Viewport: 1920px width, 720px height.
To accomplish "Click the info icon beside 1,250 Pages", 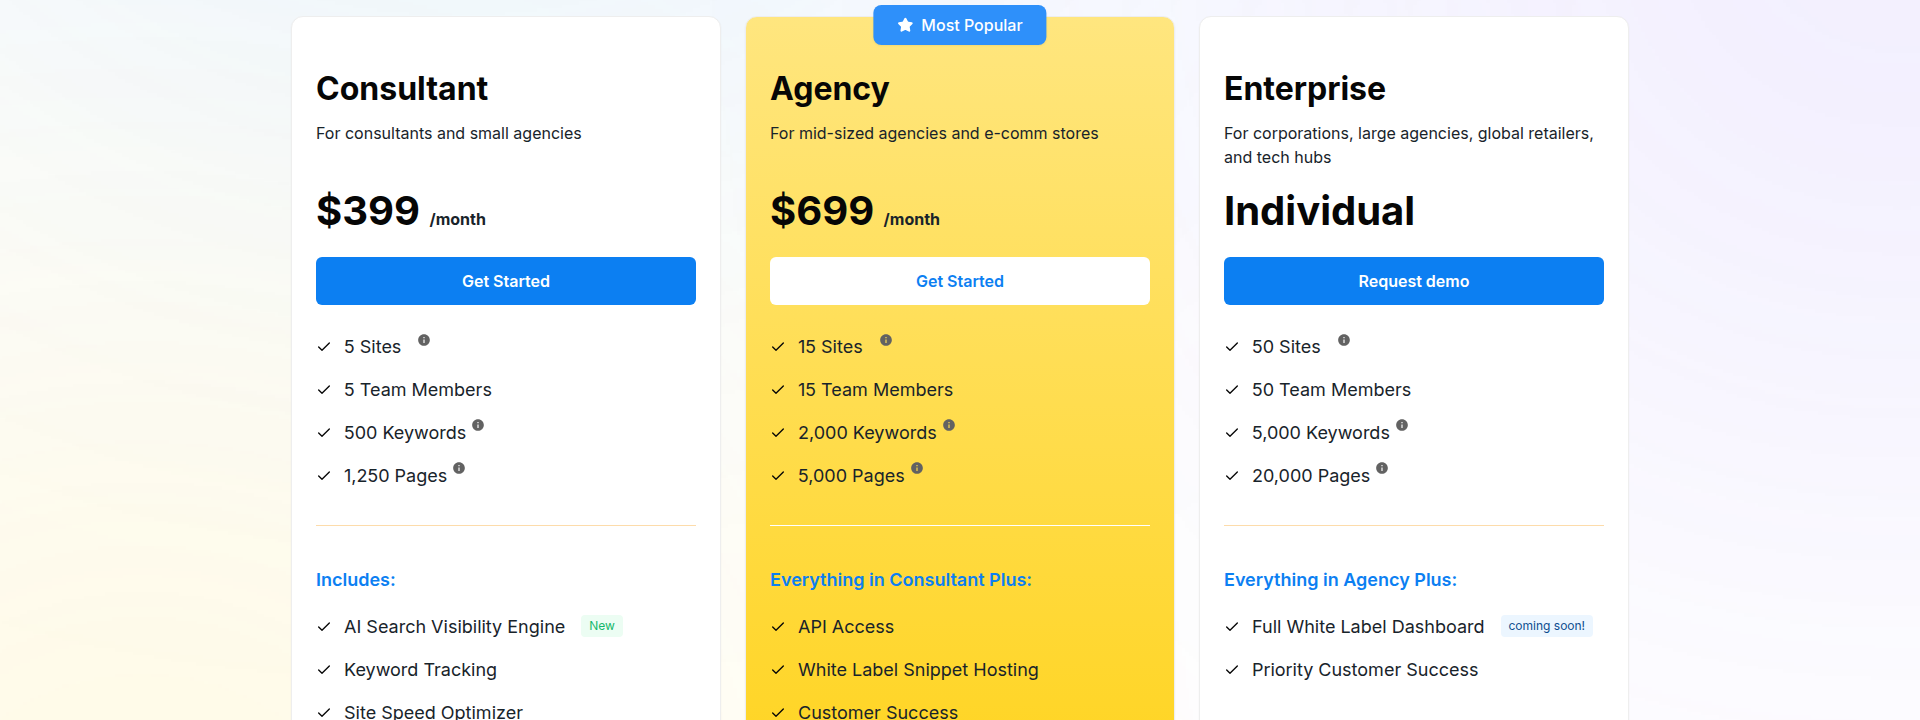I will coord(459,468).
